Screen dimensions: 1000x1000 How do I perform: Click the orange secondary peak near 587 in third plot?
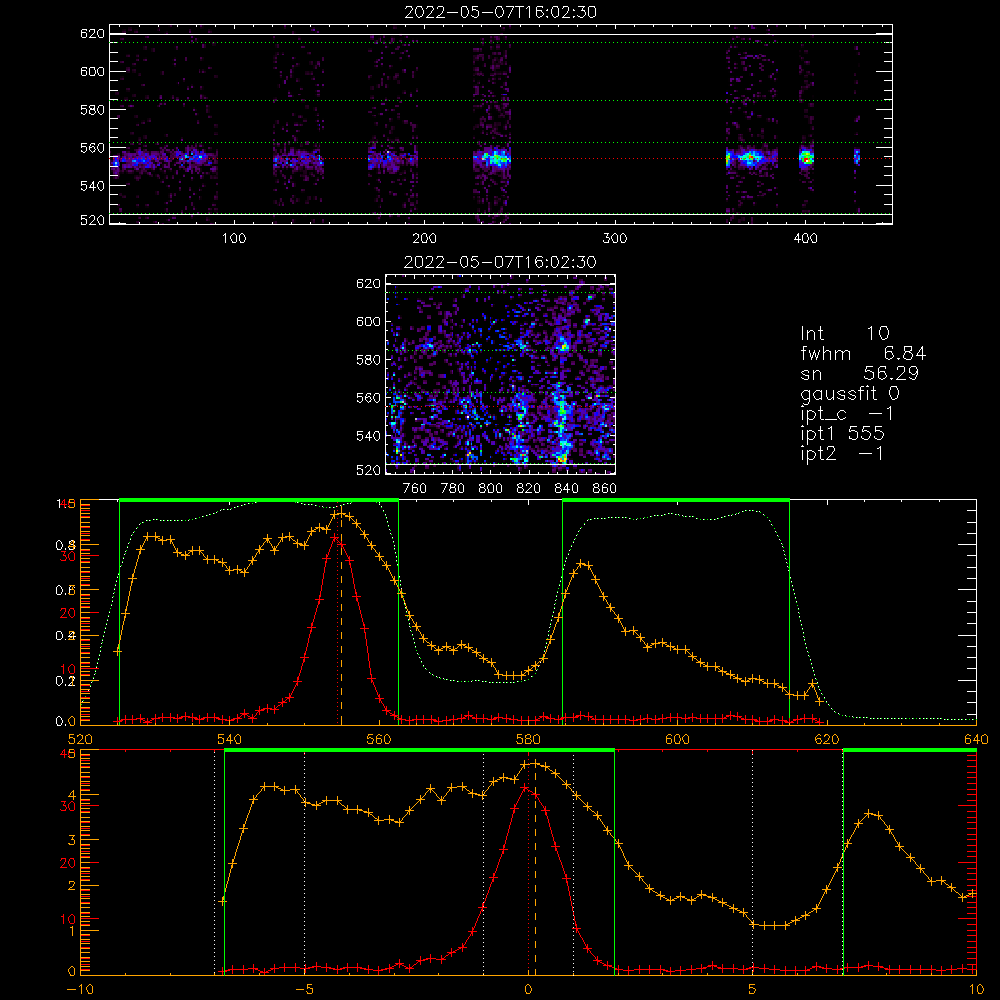pyautogui.click(x=582, y=564)
